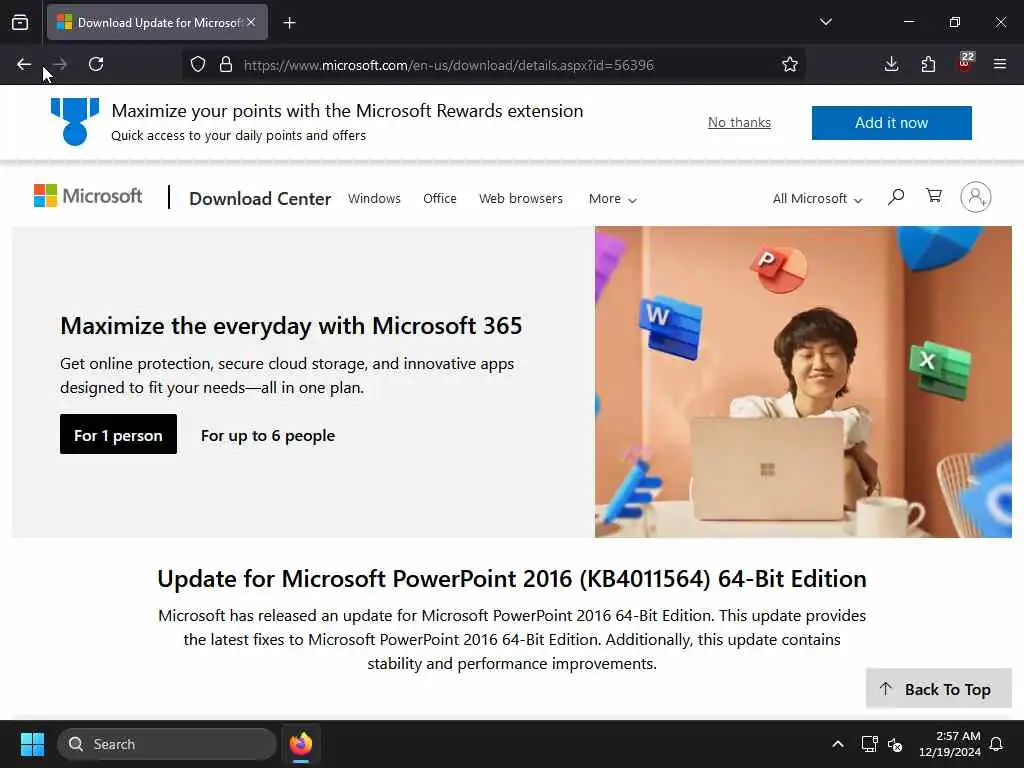1024x768 pixels.
Task: Open network display tray icon
Action: [869, 744]
